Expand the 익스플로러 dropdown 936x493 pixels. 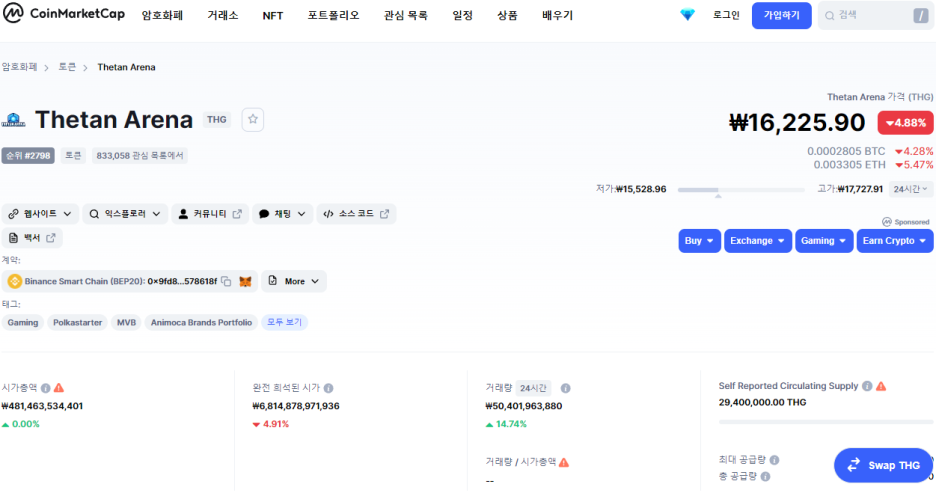125,214
